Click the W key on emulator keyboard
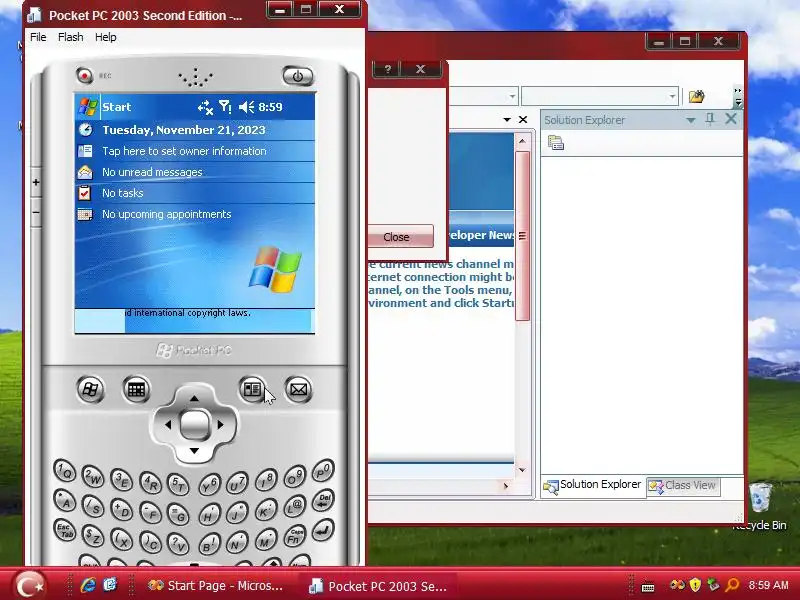The height and width of the screenshot is (600, 800). coord(93,478)
